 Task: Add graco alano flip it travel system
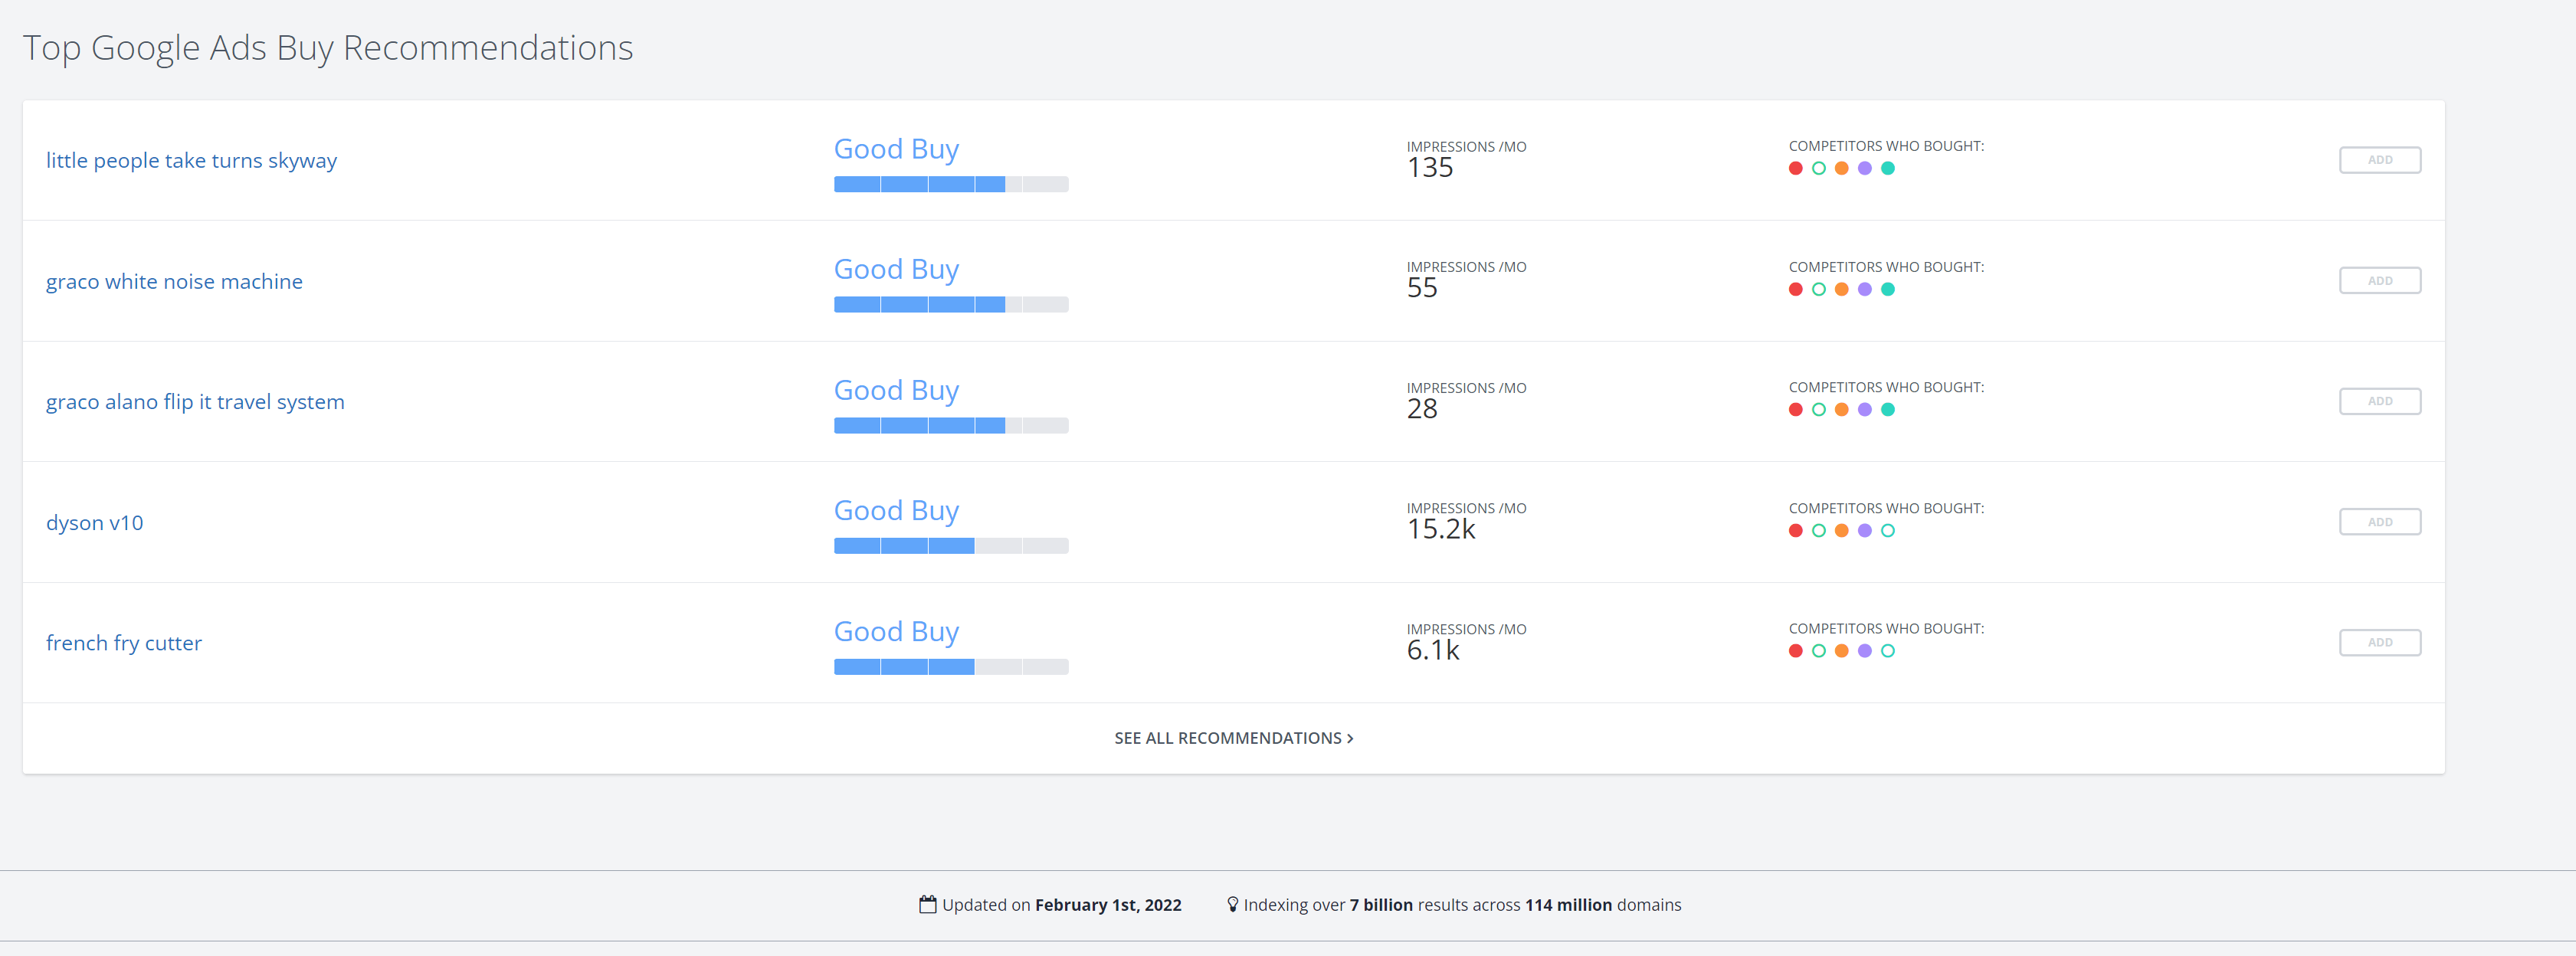(2379, 401)
